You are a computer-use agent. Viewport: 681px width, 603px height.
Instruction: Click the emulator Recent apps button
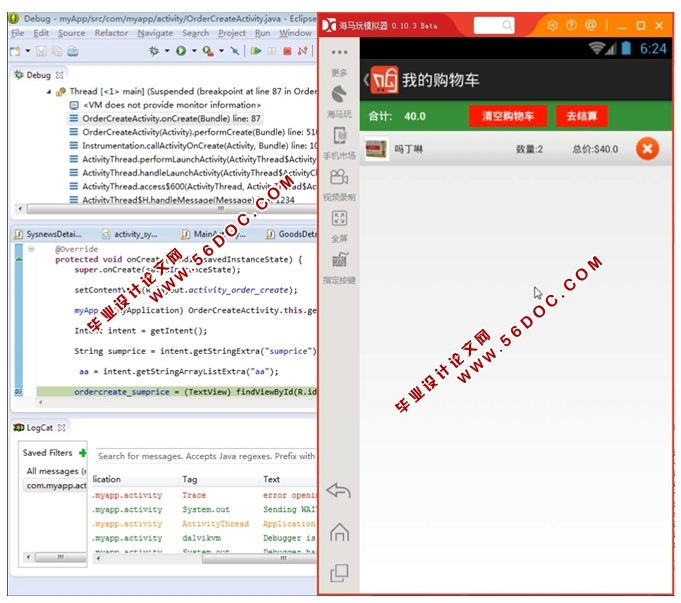click(339, 573)
